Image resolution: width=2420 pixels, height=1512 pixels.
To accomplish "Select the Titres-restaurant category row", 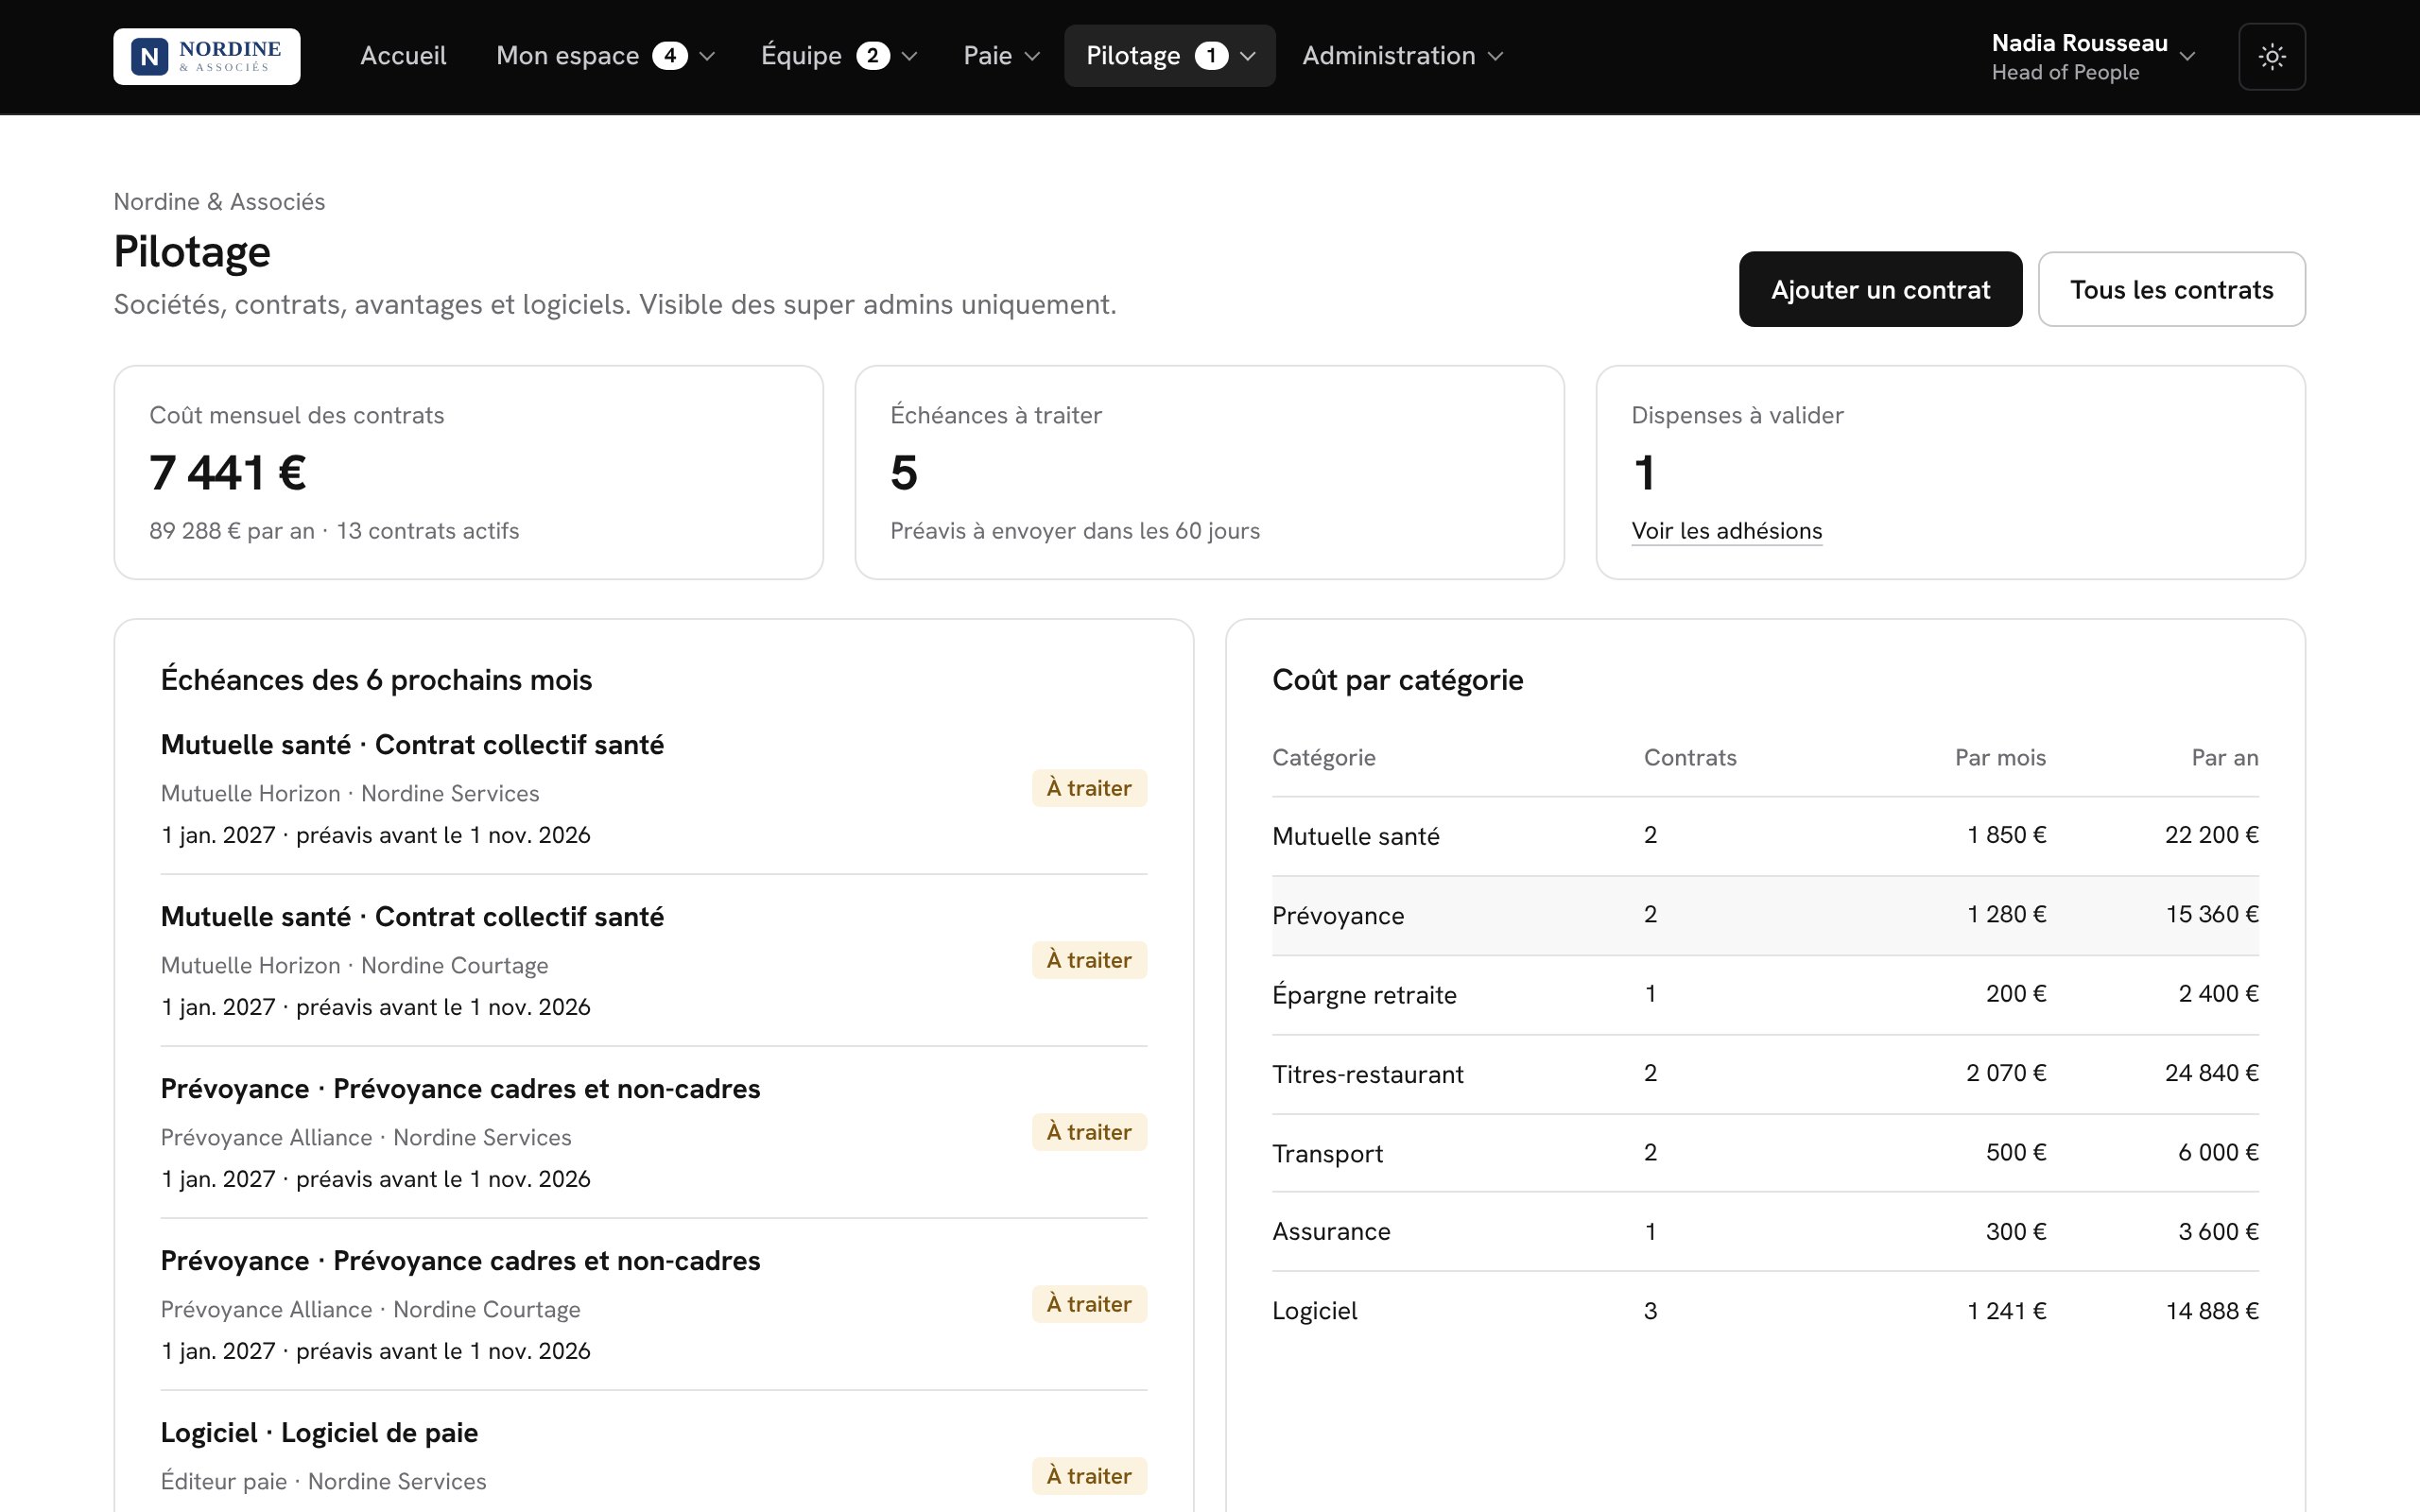I will coord(1765,1074).
